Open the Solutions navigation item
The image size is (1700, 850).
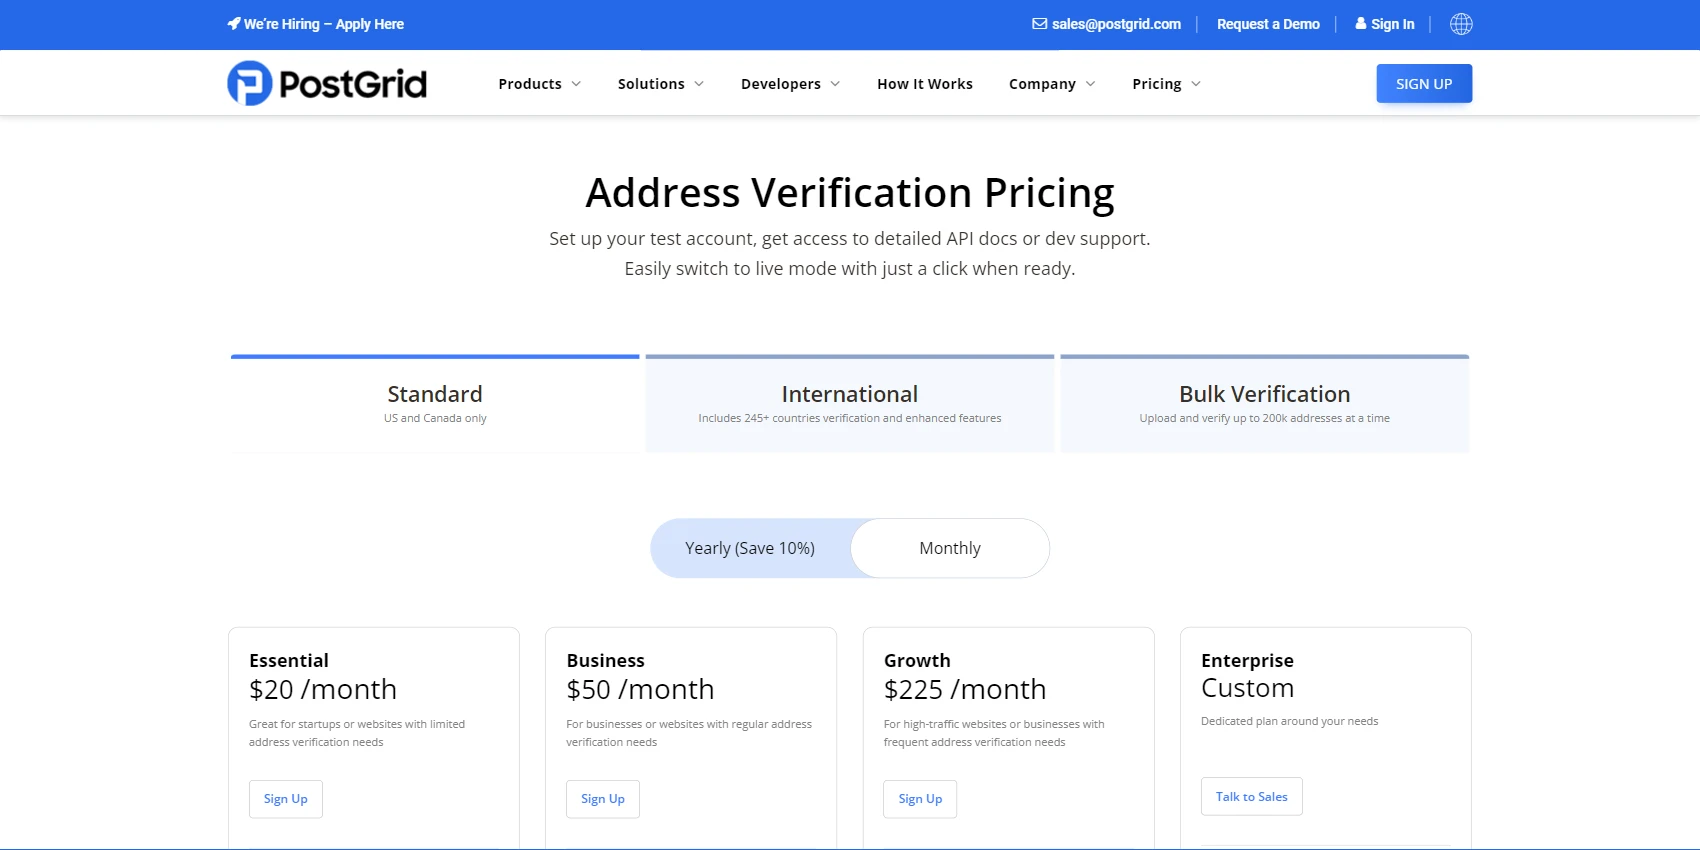(651, 84)
